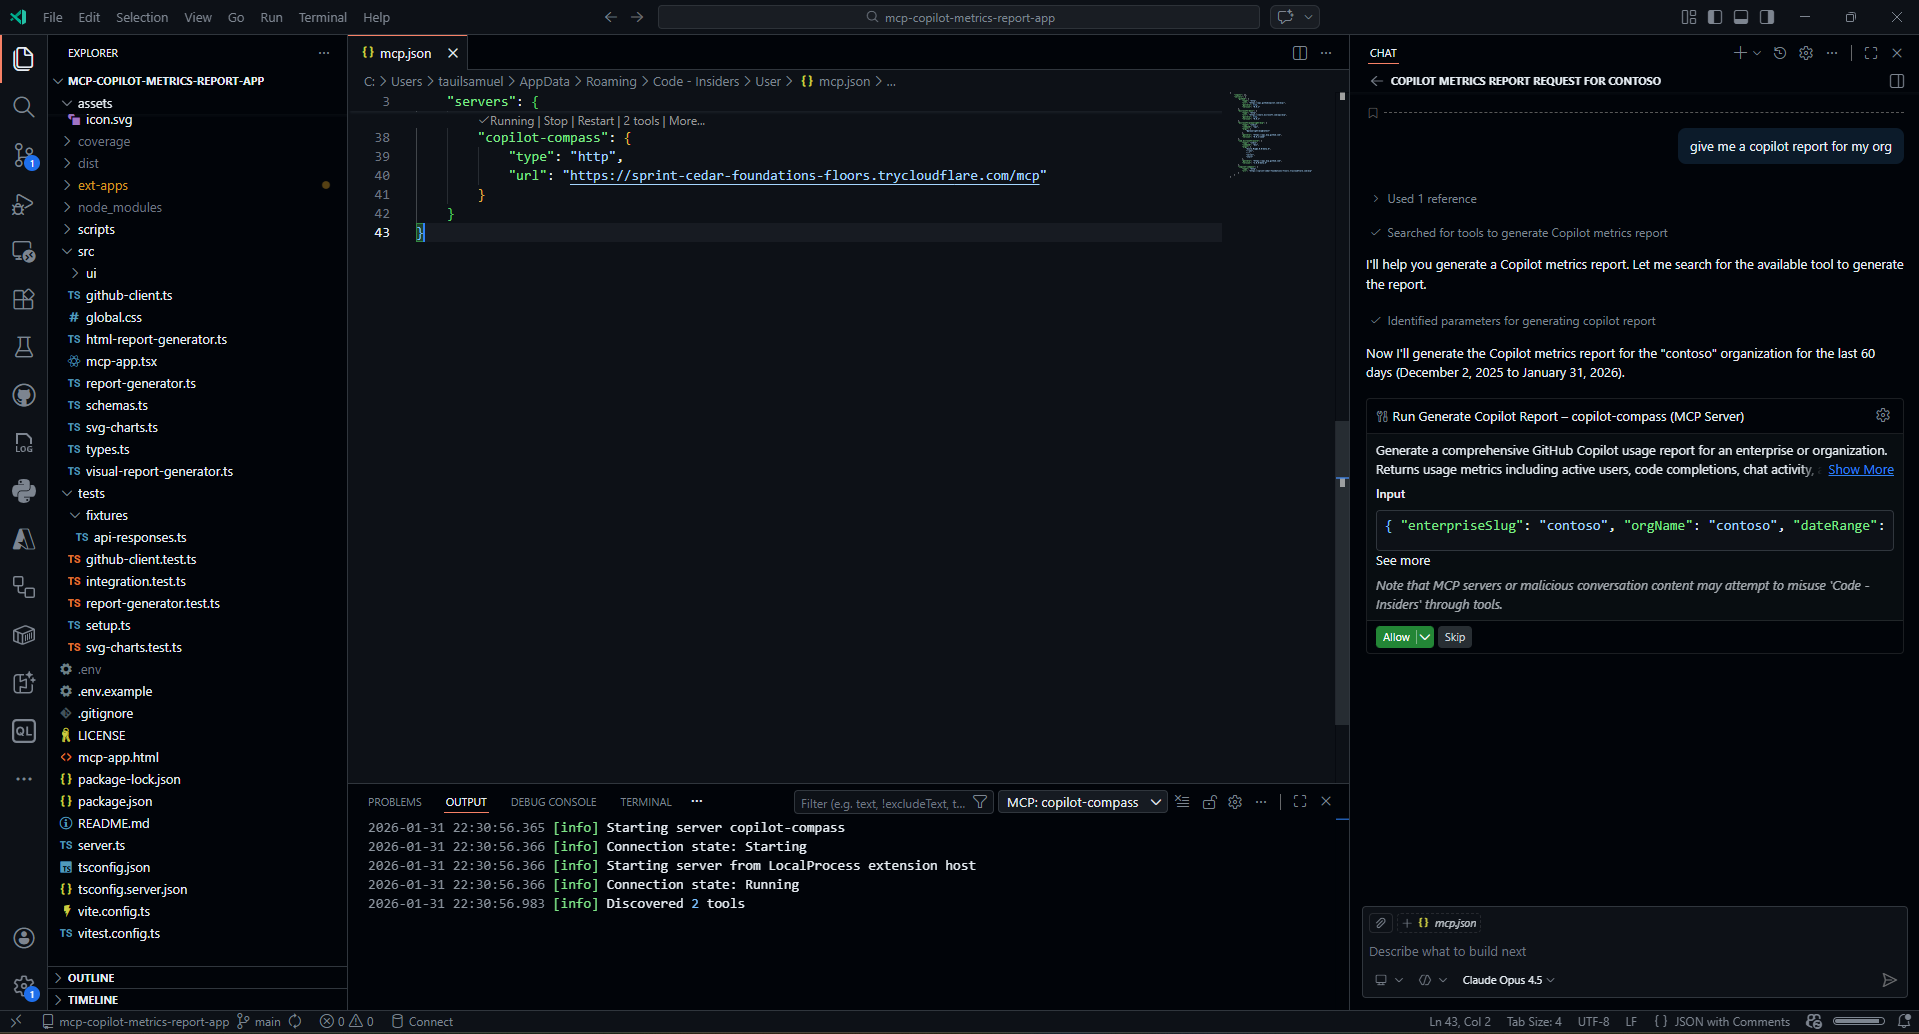The height and width of the screenshot is (1034, 1919).
Task: Click the chat input field
Action: click(x=1634, y=951)
